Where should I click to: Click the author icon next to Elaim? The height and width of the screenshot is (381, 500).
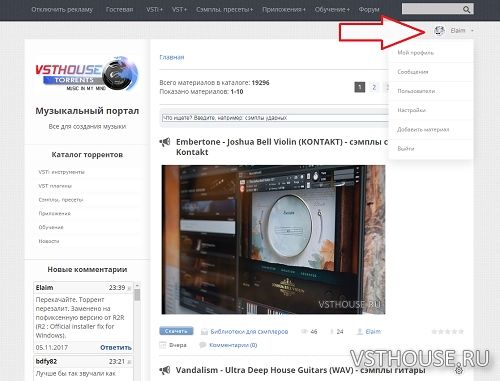360,331
